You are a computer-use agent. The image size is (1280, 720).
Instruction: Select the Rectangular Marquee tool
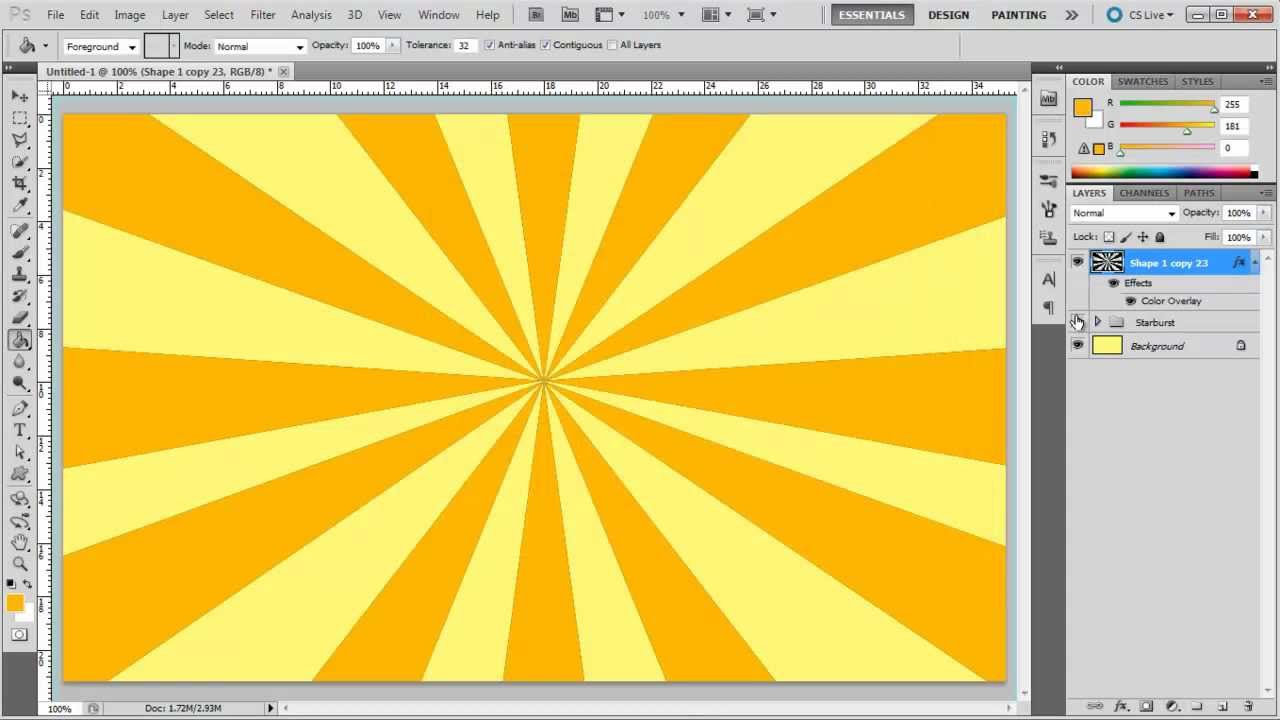pyautogui.click(x=20, y=118)
